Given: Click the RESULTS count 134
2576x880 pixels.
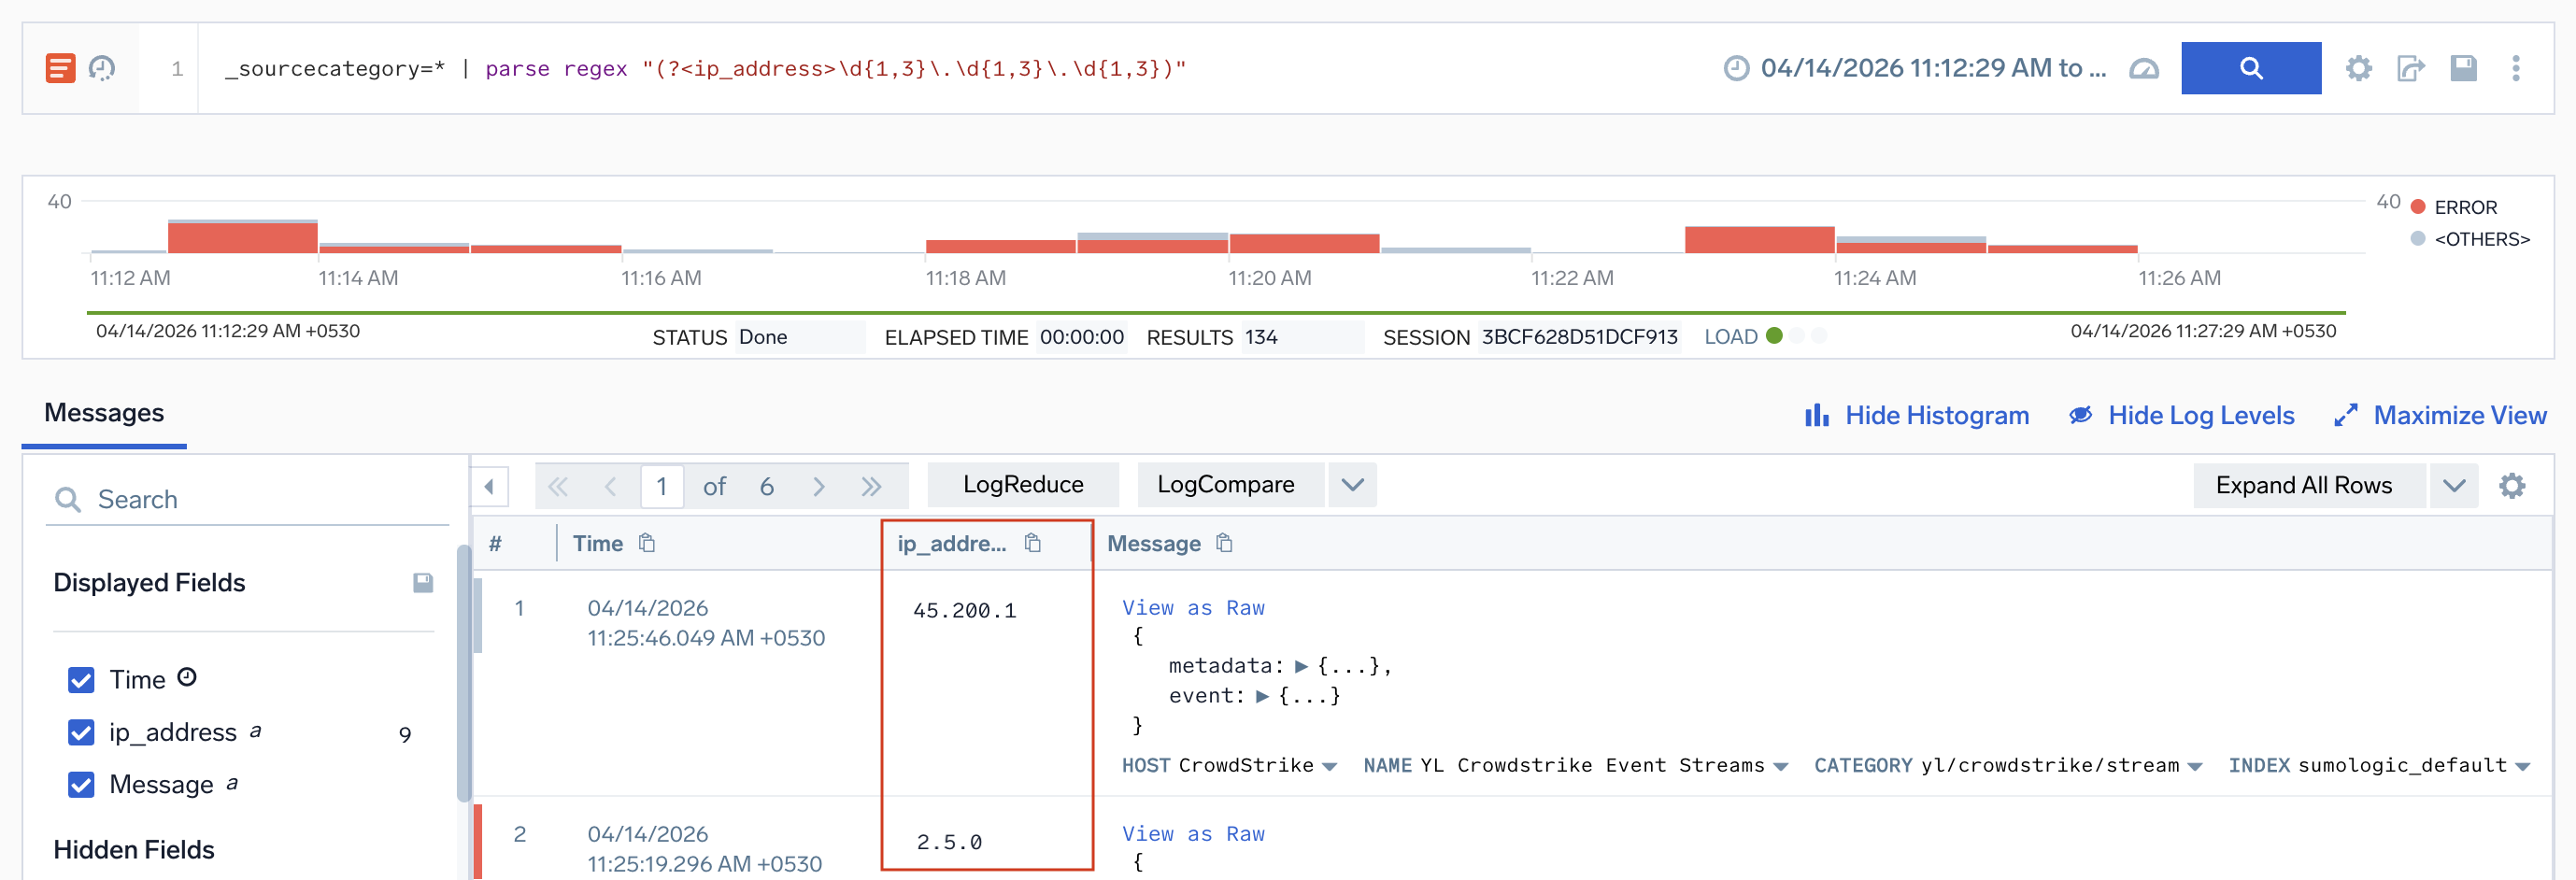Looking at the screenshot, I should pyautogui.click(x=1261, y=337).
